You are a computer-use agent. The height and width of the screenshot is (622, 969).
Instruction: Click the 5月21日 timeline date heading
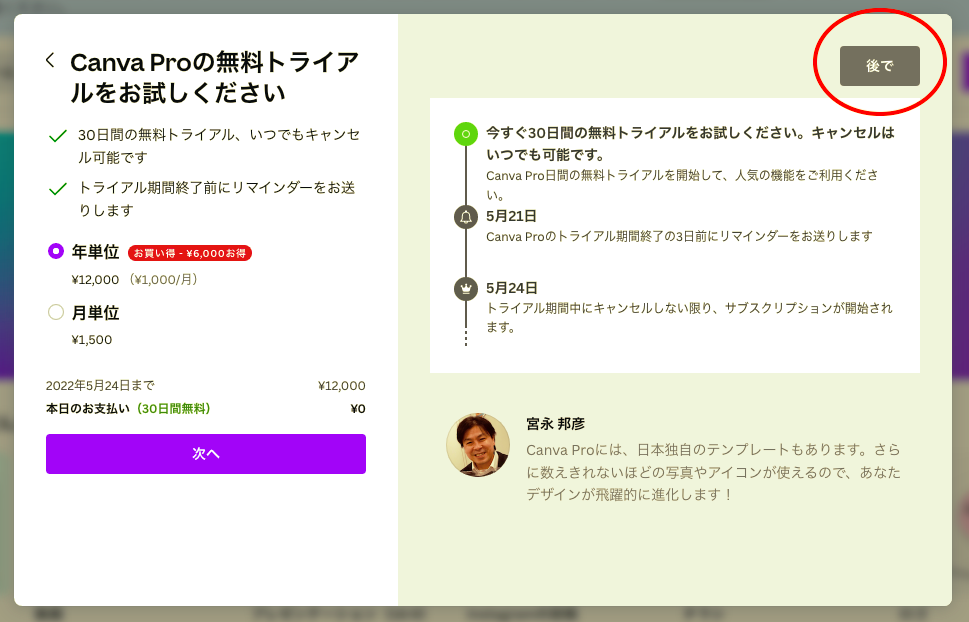coord(511,216)
